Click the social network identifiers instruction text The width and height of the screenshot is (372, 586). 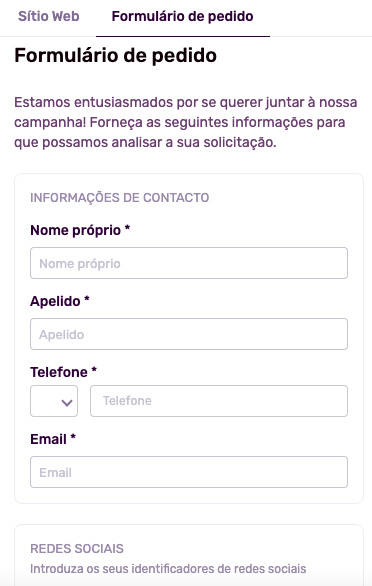pyautogui.click(x=168, y=569)
